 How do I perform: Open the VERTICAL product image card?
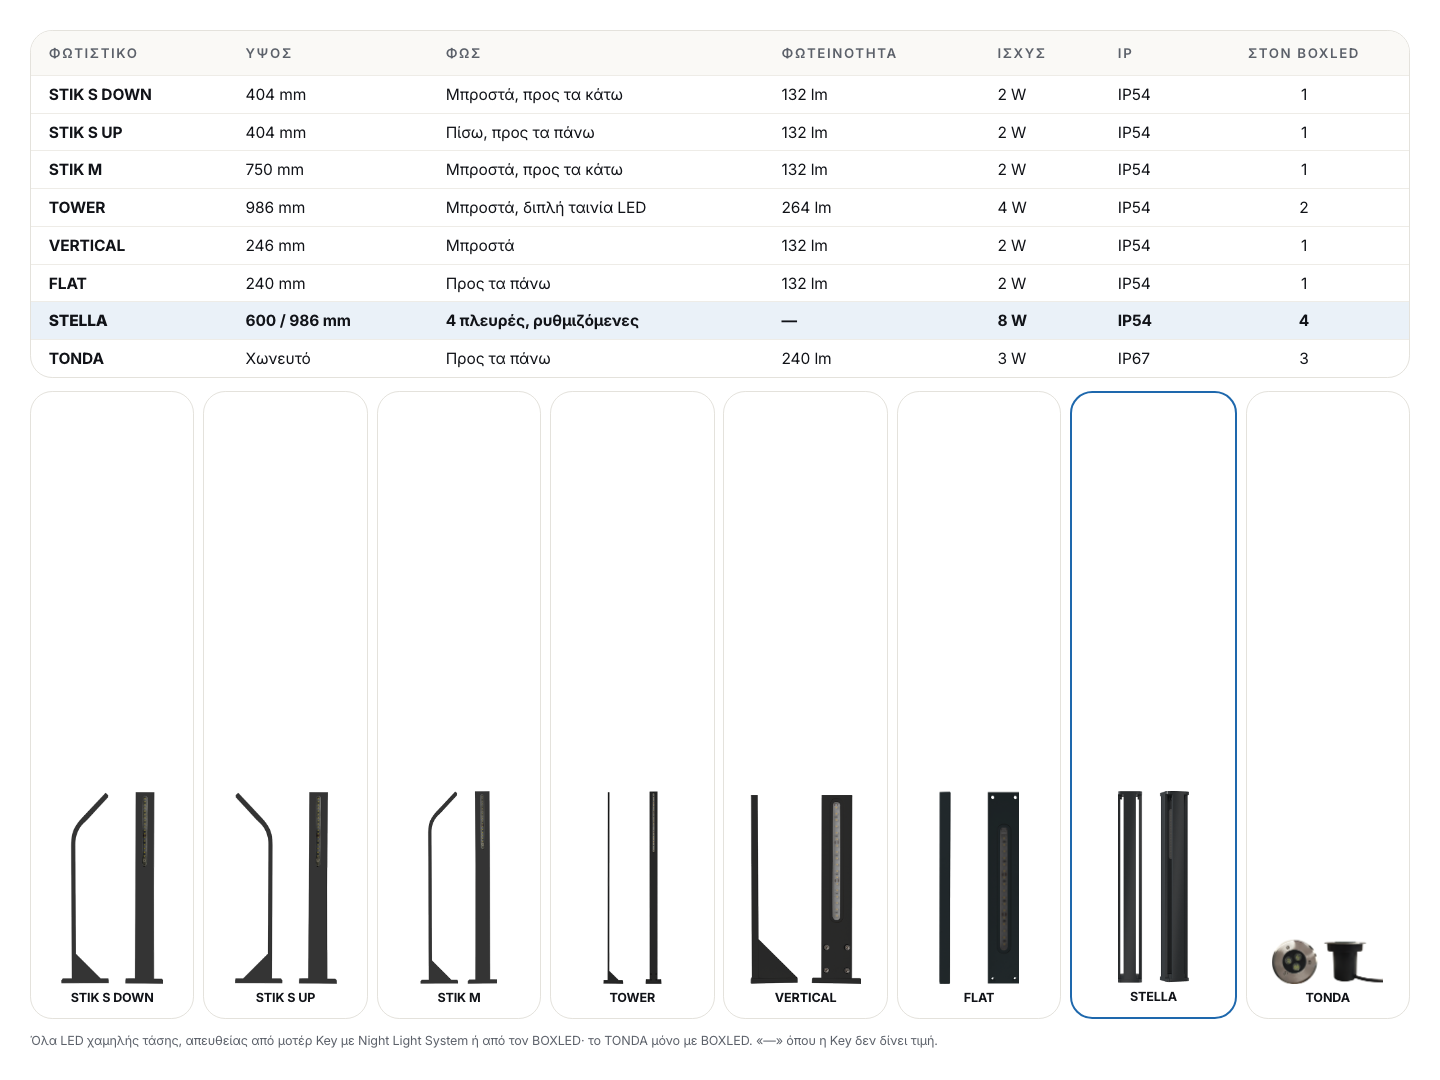(805, 705)
